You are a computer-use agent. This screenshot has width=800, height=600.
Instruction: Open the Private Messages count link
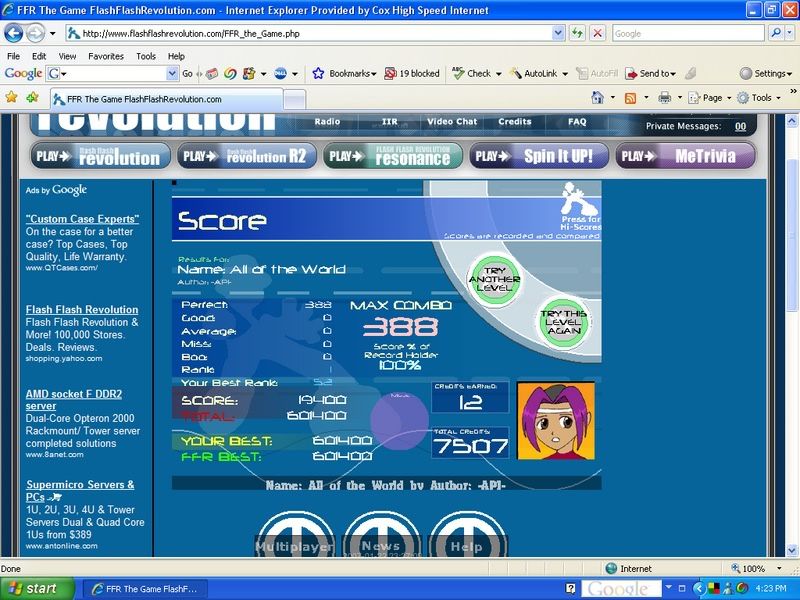740,126
